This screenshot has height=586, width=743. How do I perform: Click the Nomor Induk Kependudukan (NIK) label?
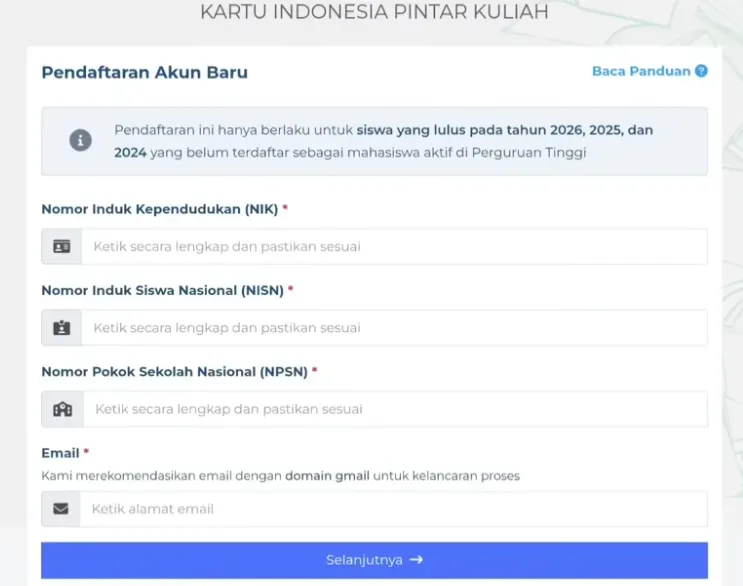tap(160, 209)
